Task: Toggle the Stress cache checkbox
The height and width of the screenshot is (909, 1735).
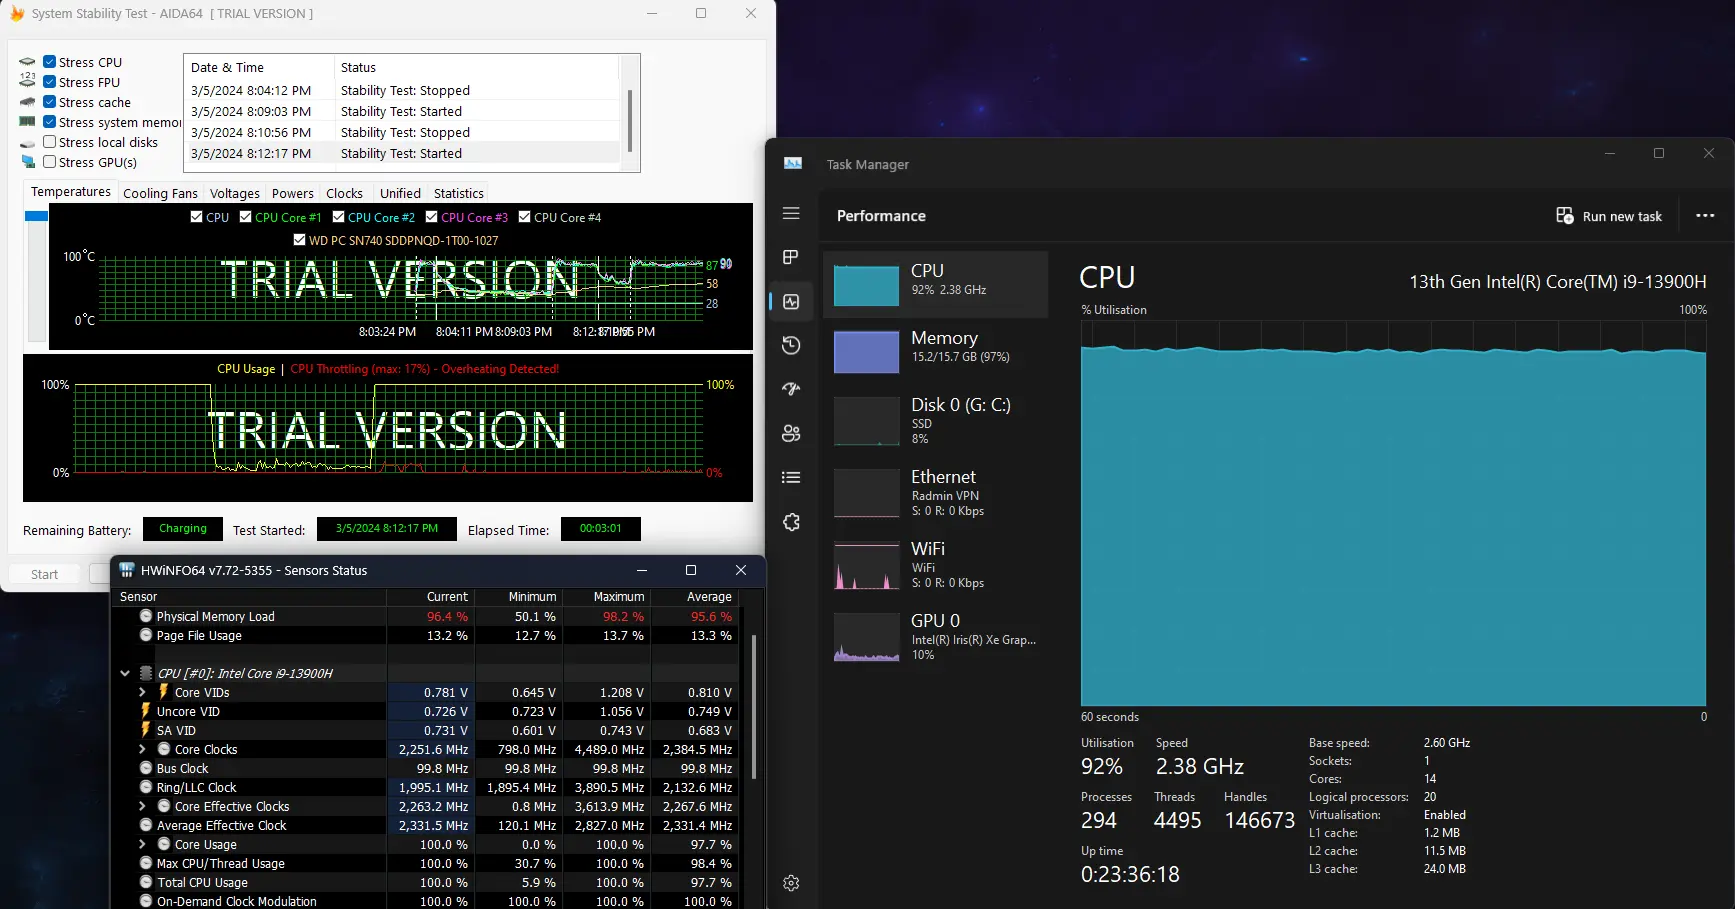Action: pos(49,102)
